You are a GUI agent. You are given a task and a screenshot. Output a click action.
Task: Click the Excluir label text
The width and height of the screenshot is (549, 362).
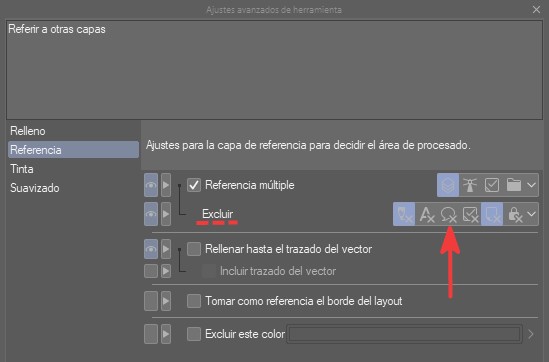[217, 214]
